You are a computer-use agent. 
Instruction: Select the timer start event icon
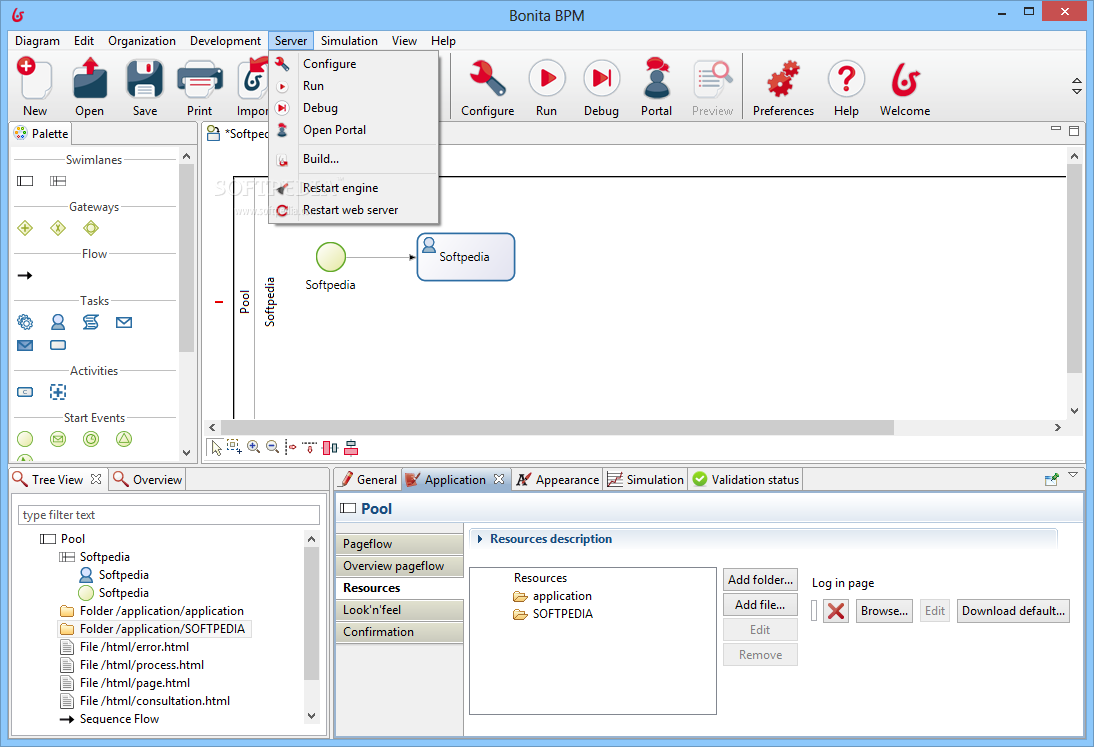tap(91, 439)
